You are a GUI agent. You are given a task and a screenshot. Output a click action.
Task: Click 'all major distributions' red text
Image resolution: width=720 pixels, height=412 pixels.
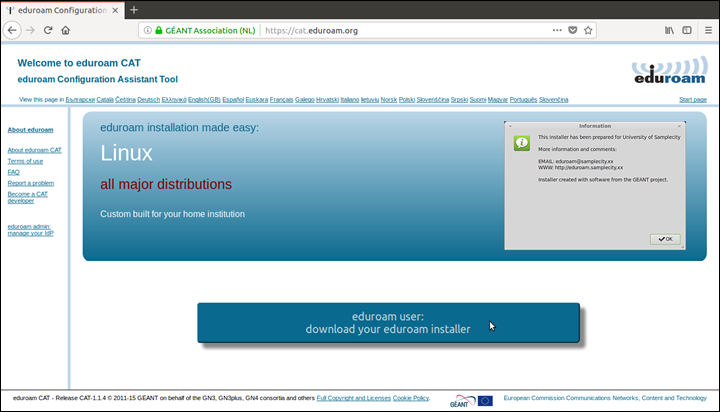(x=166, y=184)
